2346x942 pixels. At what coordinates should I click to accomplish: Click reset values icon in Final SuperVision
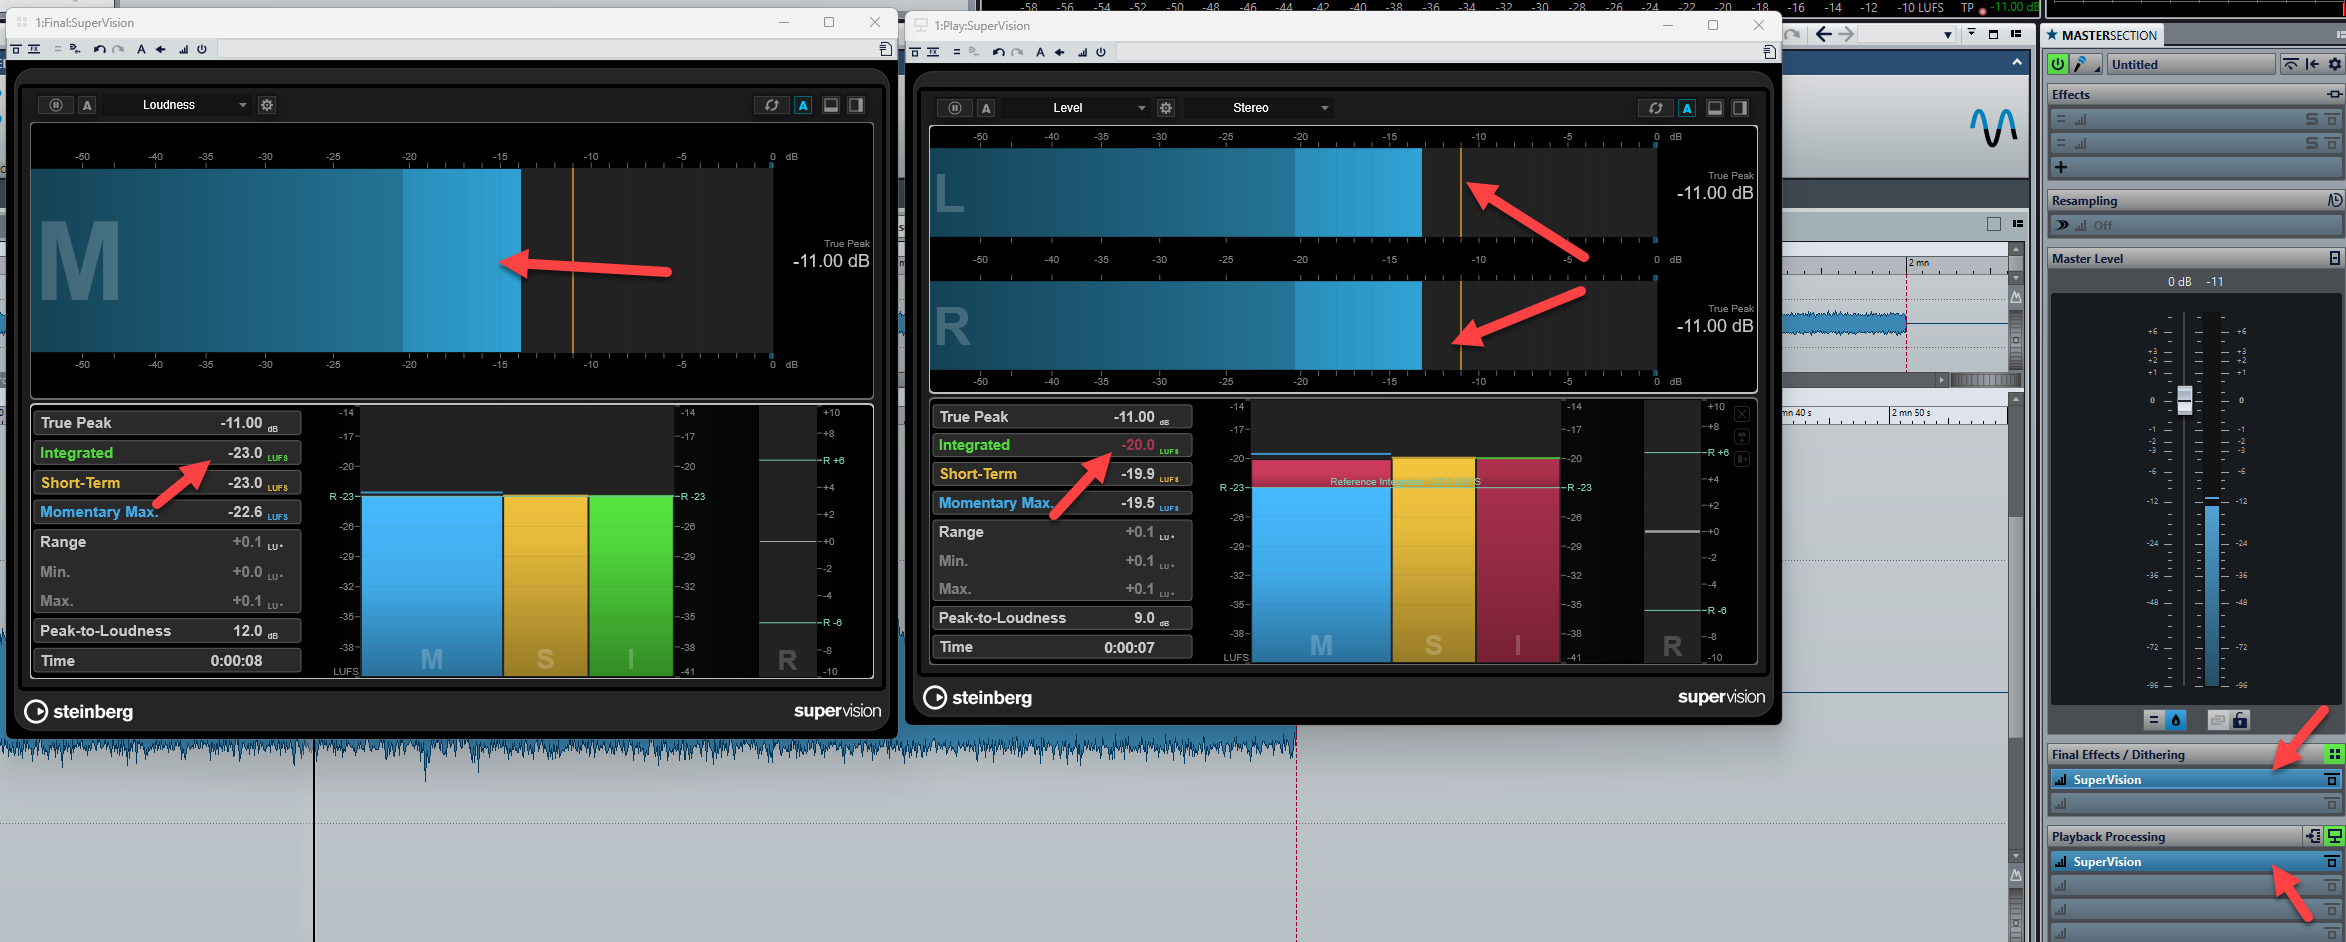coord(771,105)
